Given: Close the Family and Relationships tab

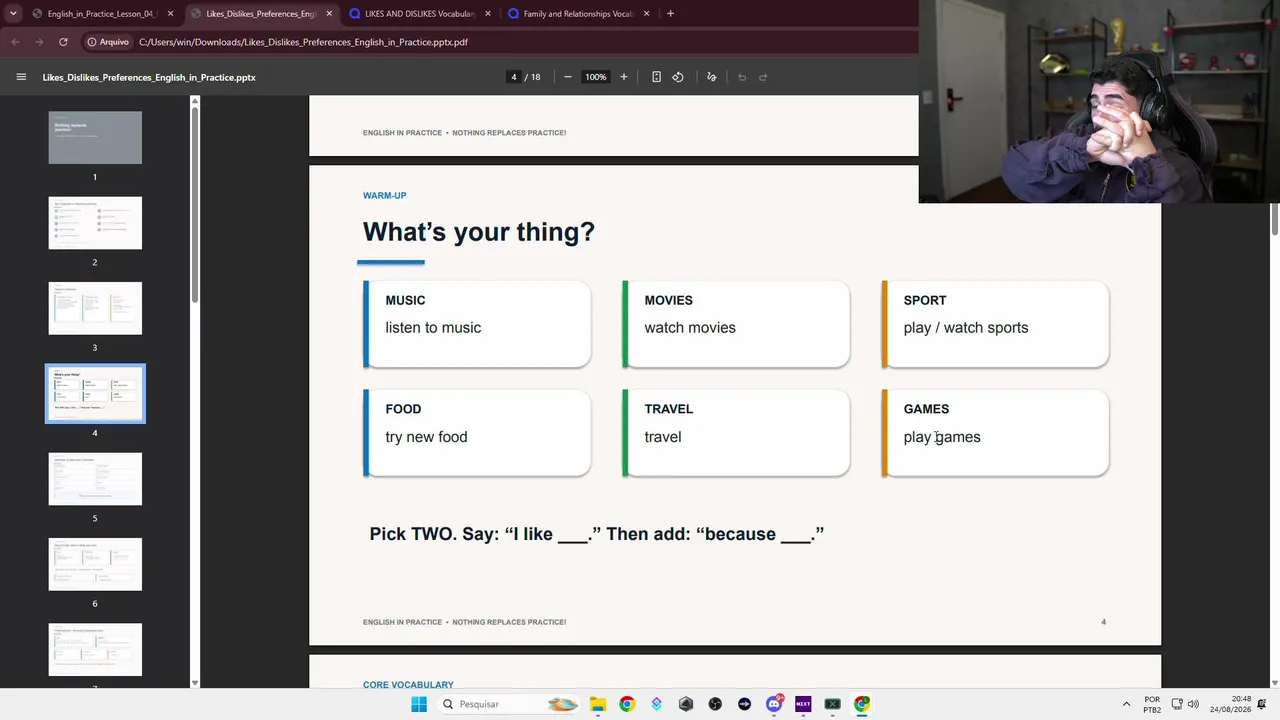Looking at the screenshot, I should point(646,14).
